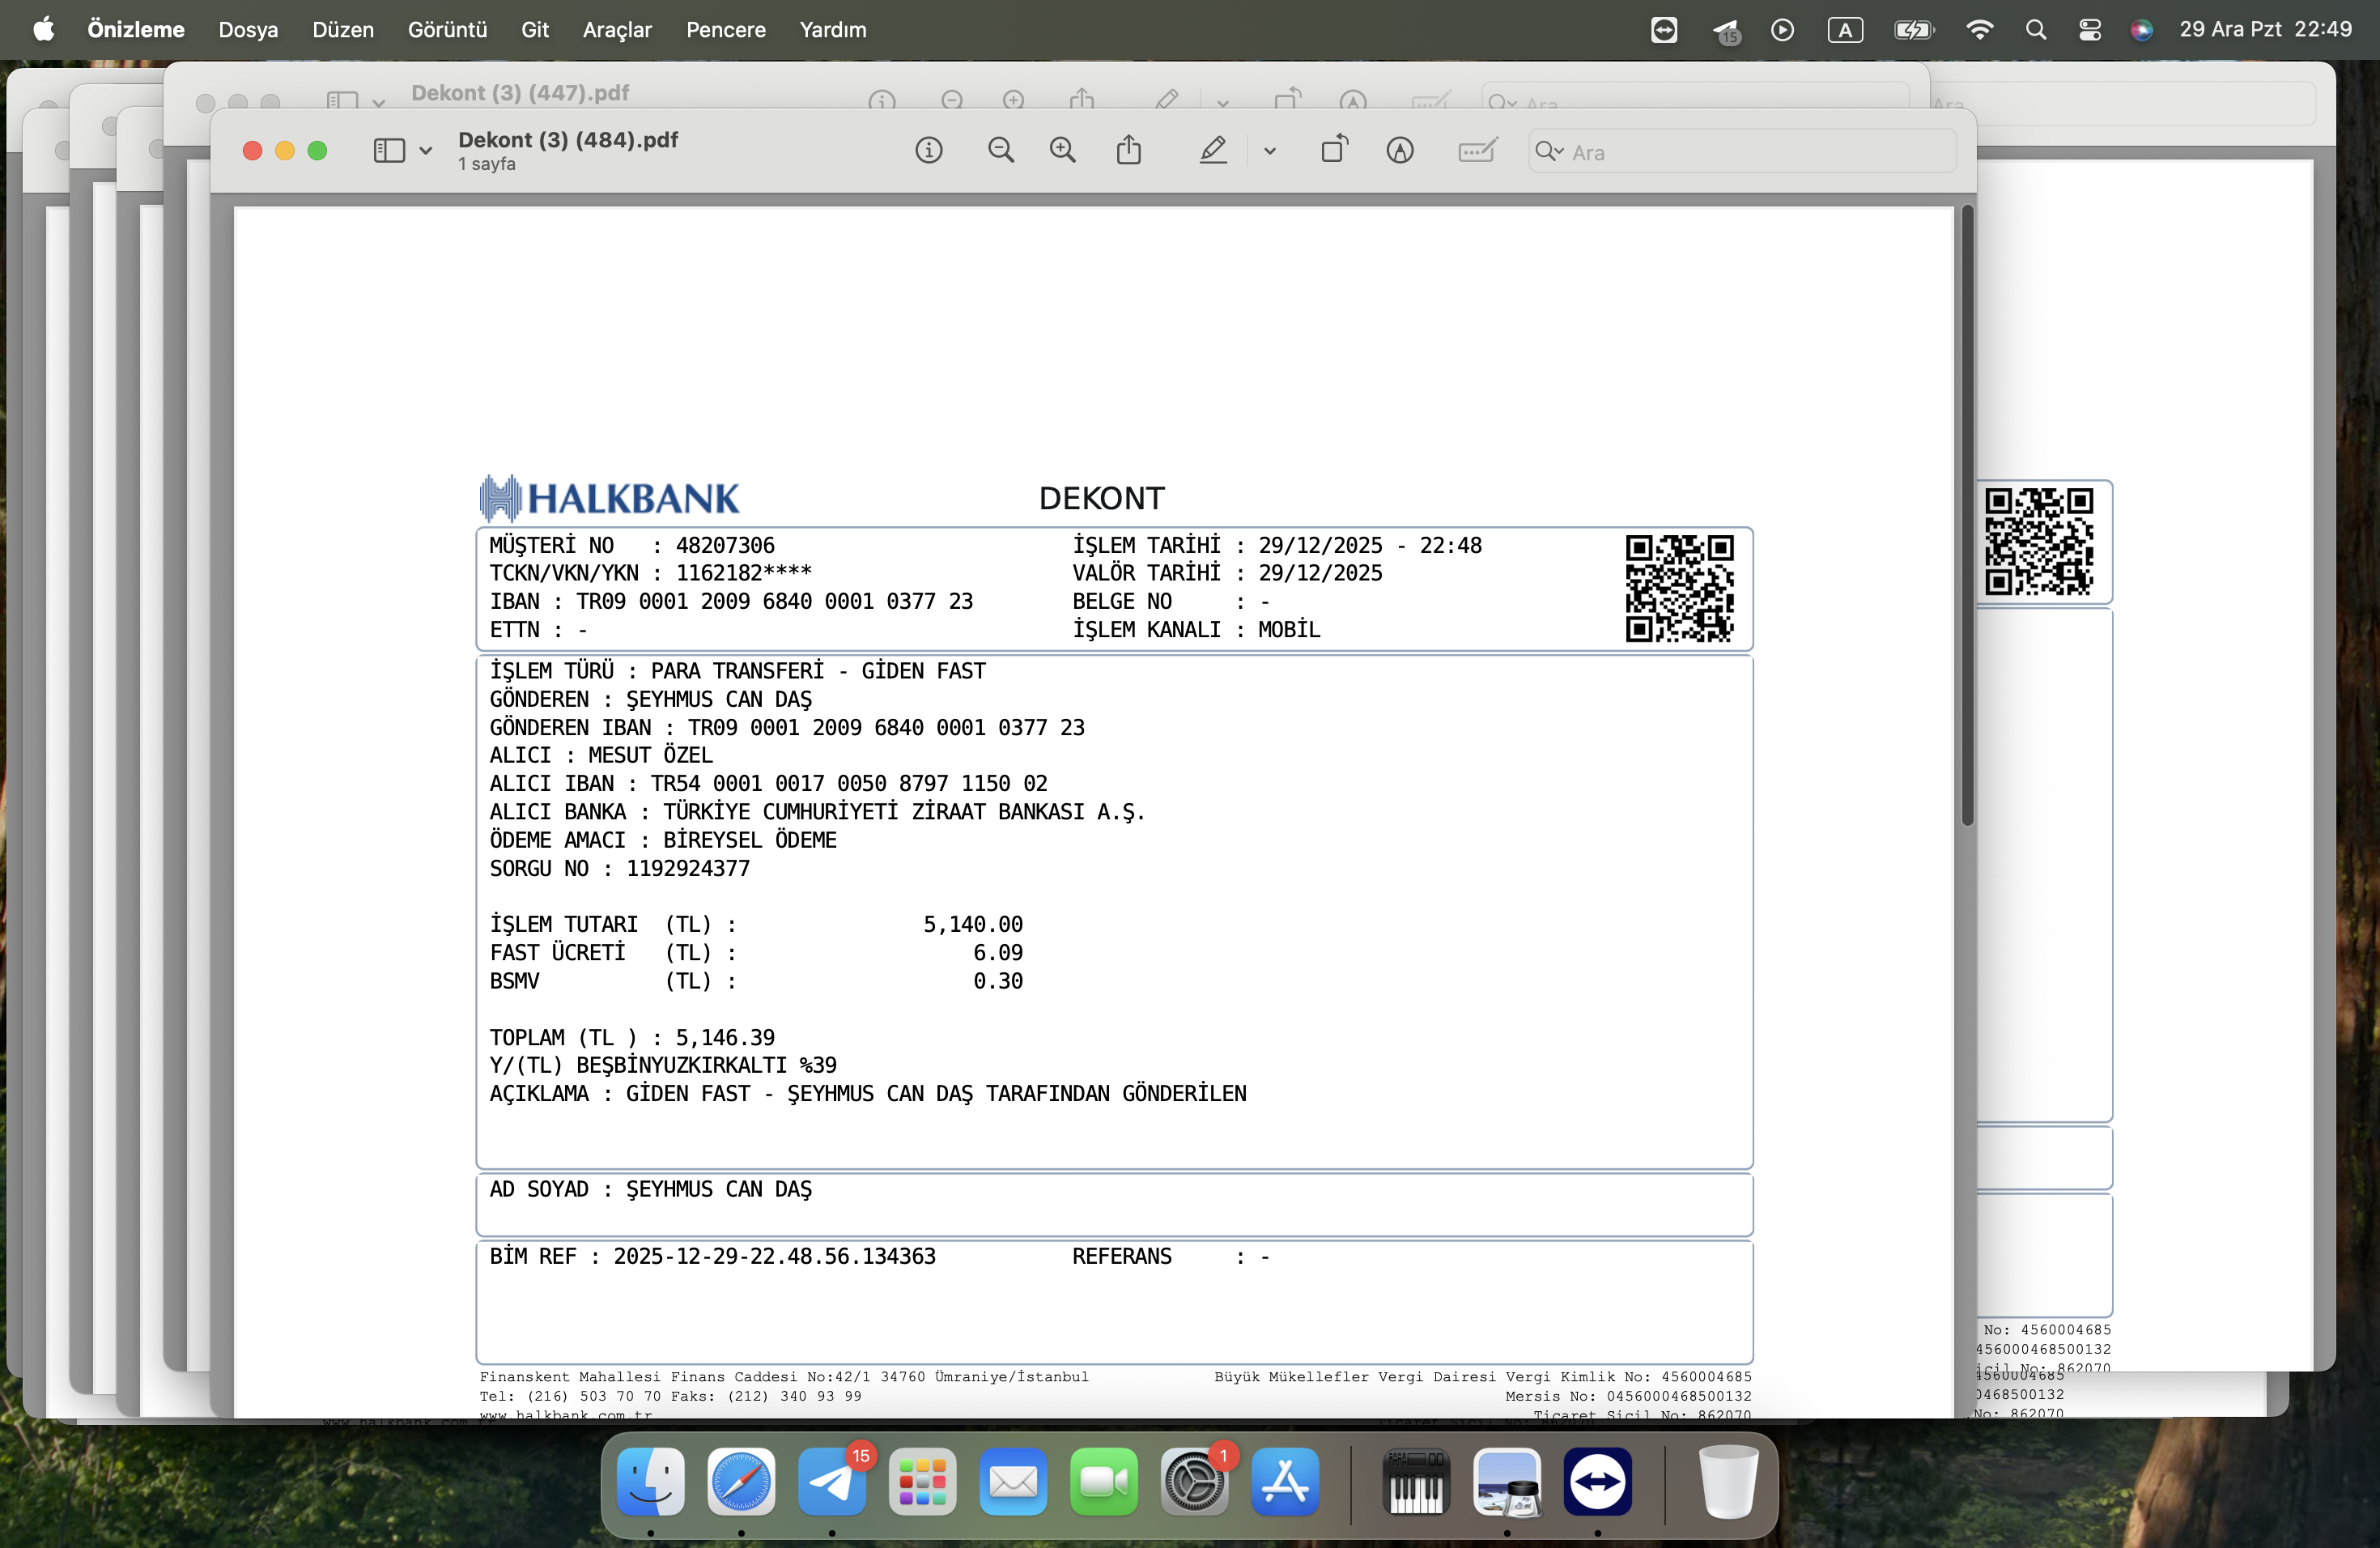2380x1548 pixels.
Task: Open Telegram from the Dock
Action: point(832,1481)
